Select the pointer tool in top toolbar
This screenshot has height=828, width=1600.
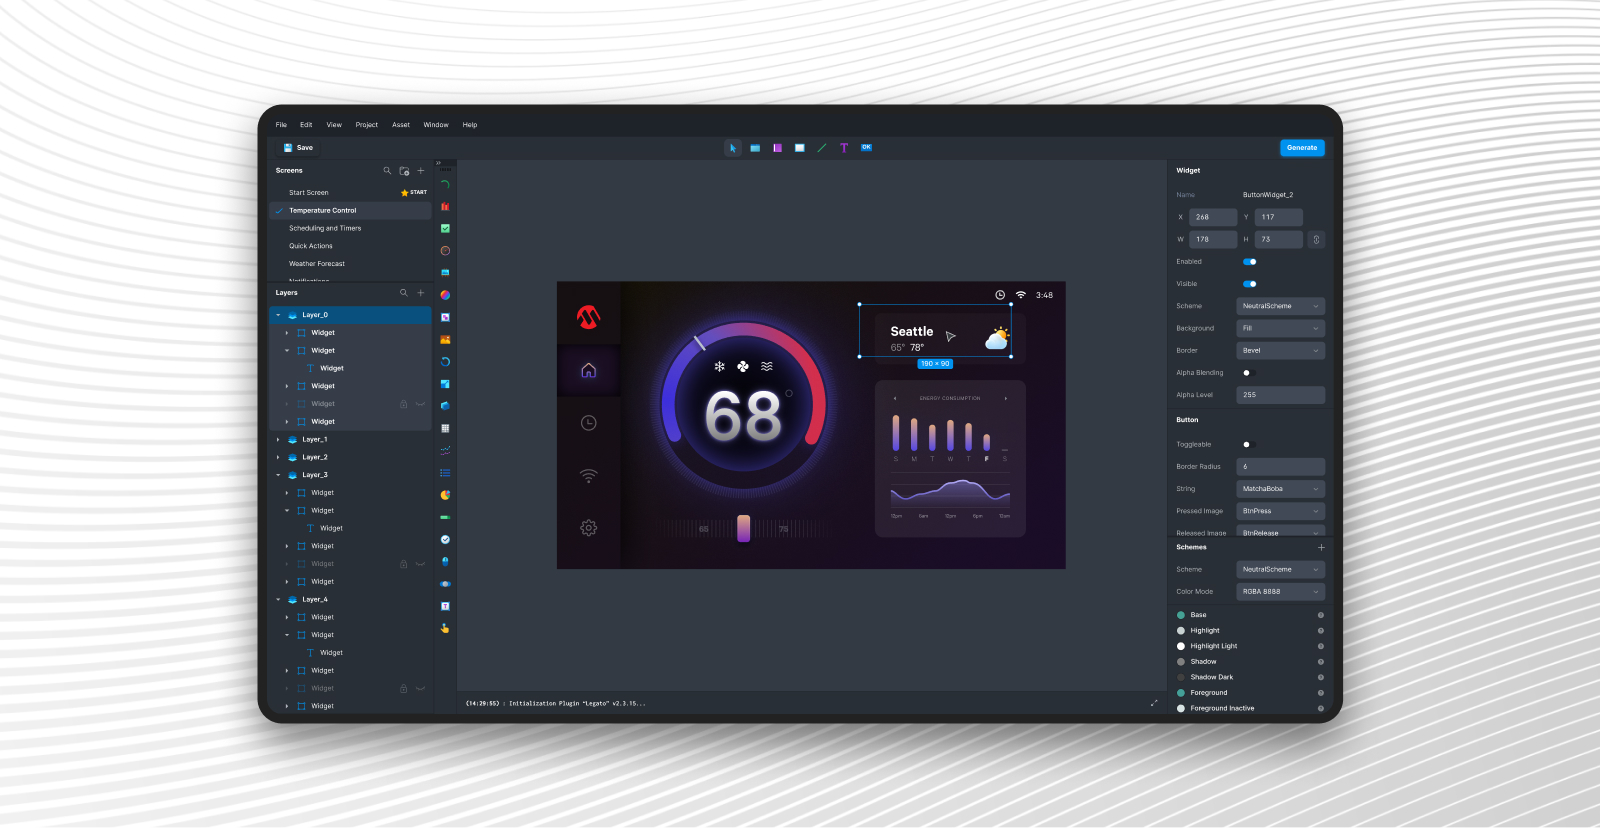pyautogui.click(x=732, y=148)
